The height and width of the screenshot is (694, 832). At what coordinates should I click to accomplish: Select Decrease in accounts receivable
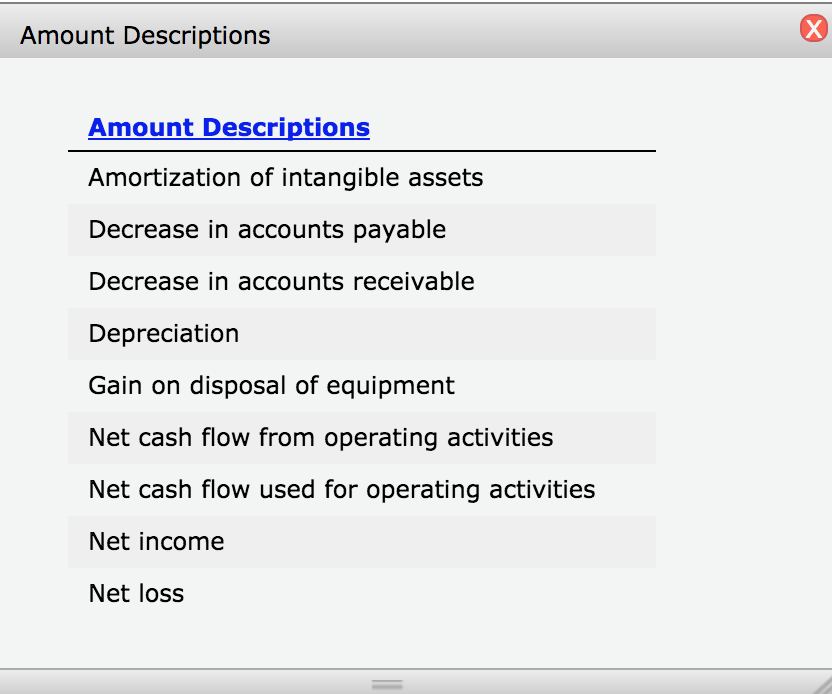pos(281,281)
